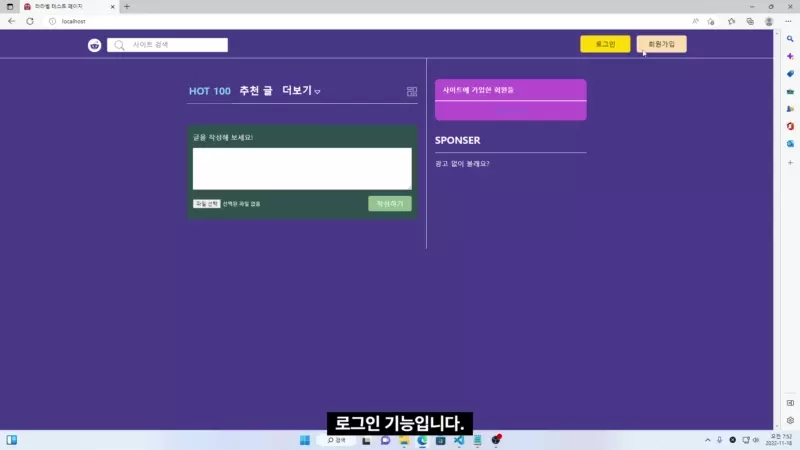Add a sidebar app with plus icon

pyautogui.click(x=790, y=163)
